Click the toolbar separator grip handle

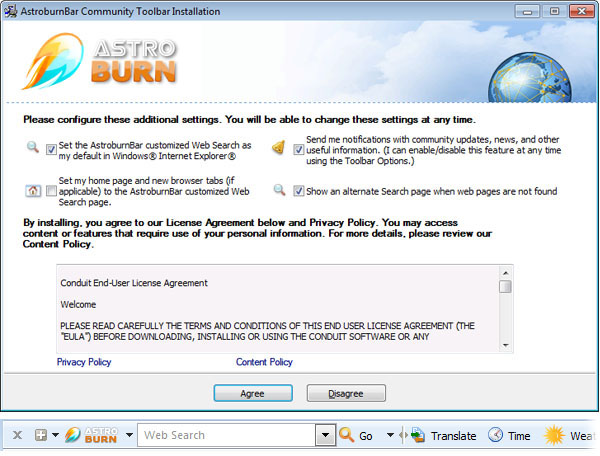click(403, 435)
